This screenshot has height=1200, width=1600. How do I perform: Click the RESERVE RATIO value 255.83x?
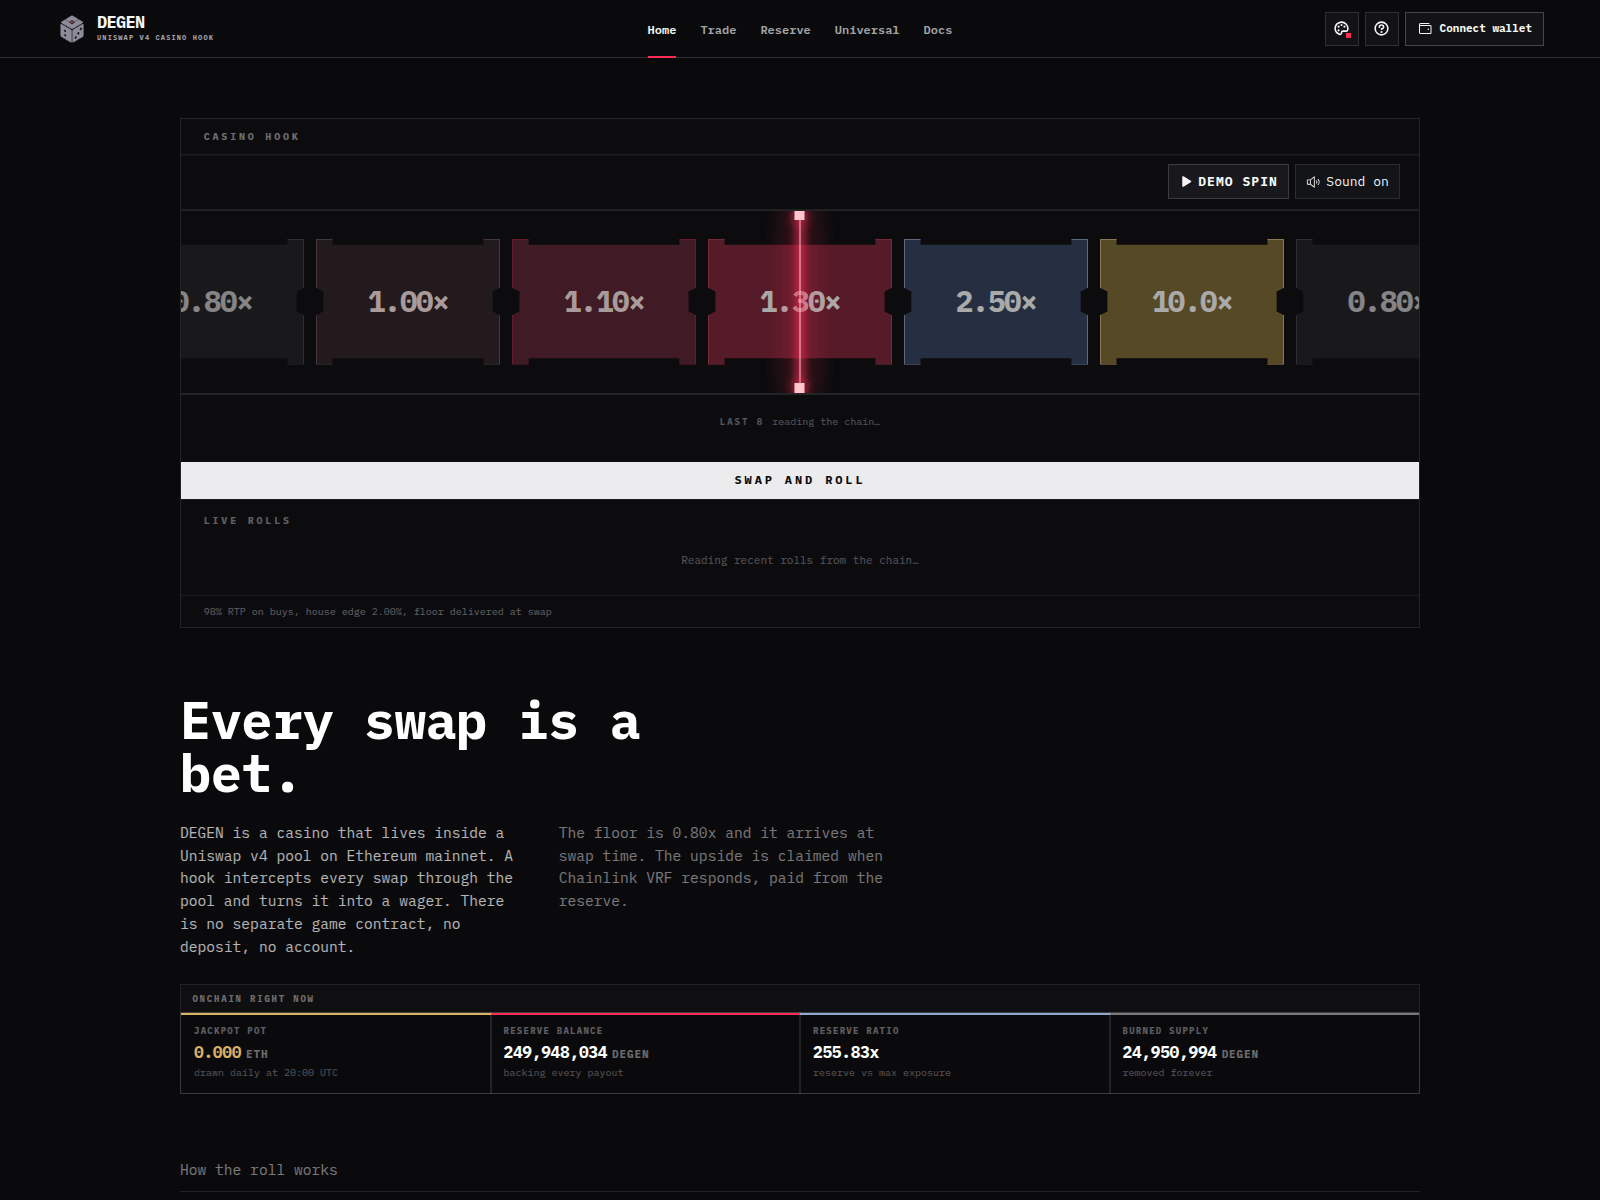click(x=846, y=1053)
